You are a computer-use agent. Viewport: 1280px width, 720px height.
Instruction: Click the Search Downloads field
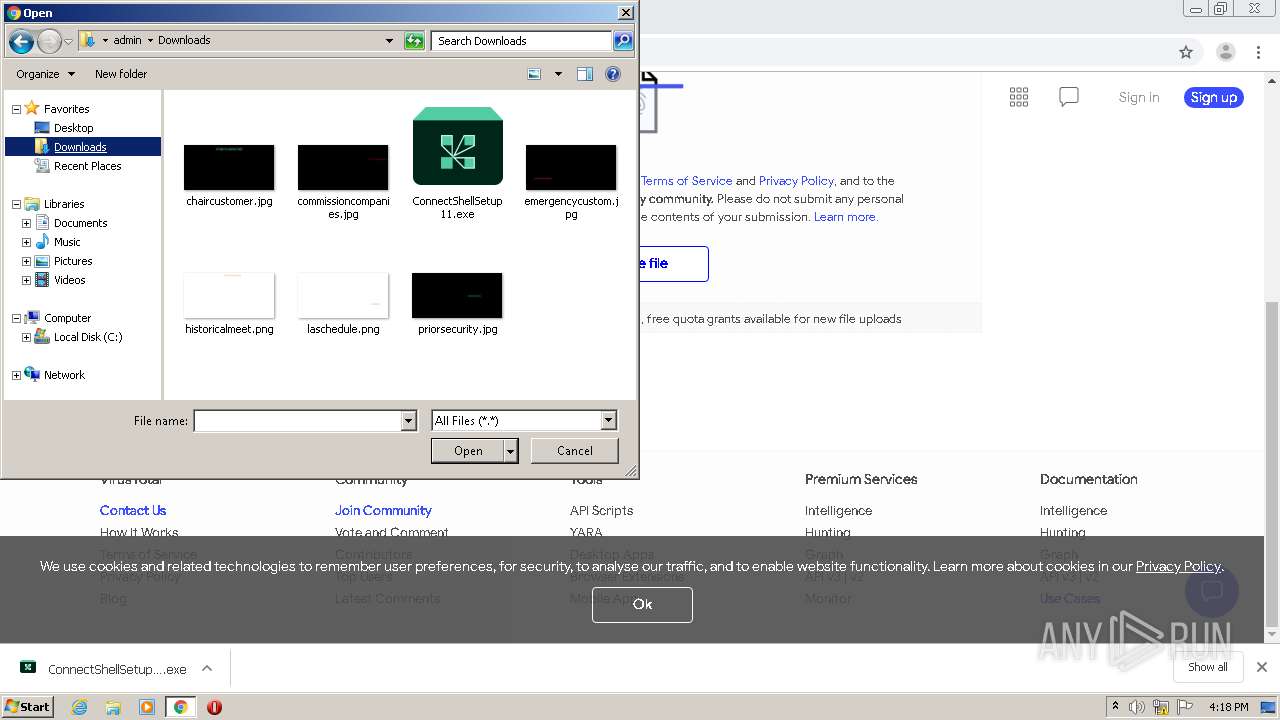coord(522,41)
